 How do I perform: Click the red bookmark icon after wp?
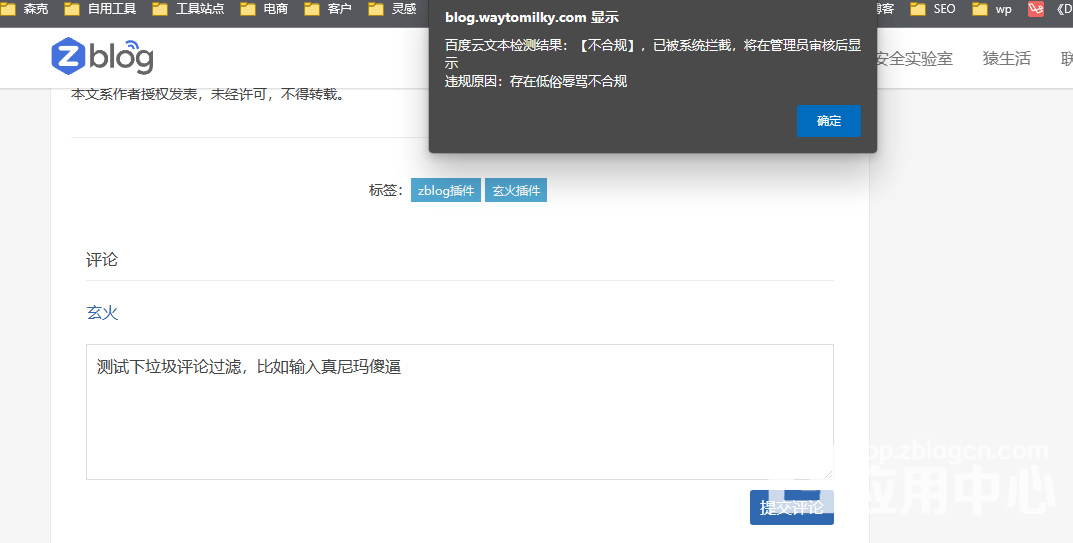point(1036,9)
